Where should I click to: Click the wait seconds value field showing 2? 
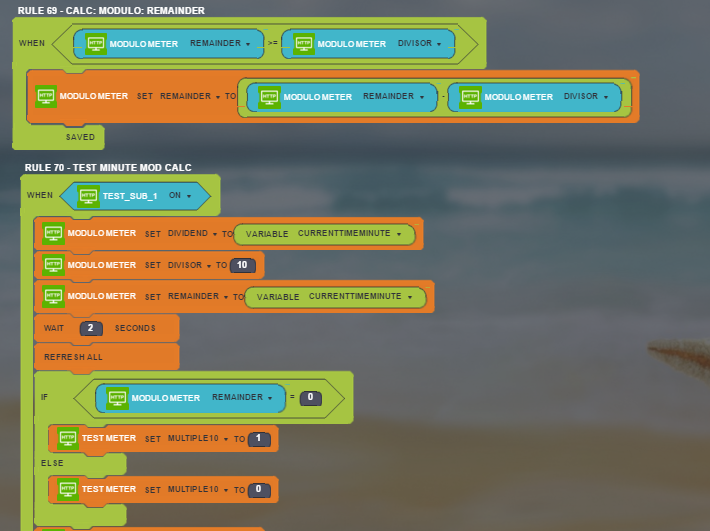point(91,328)
